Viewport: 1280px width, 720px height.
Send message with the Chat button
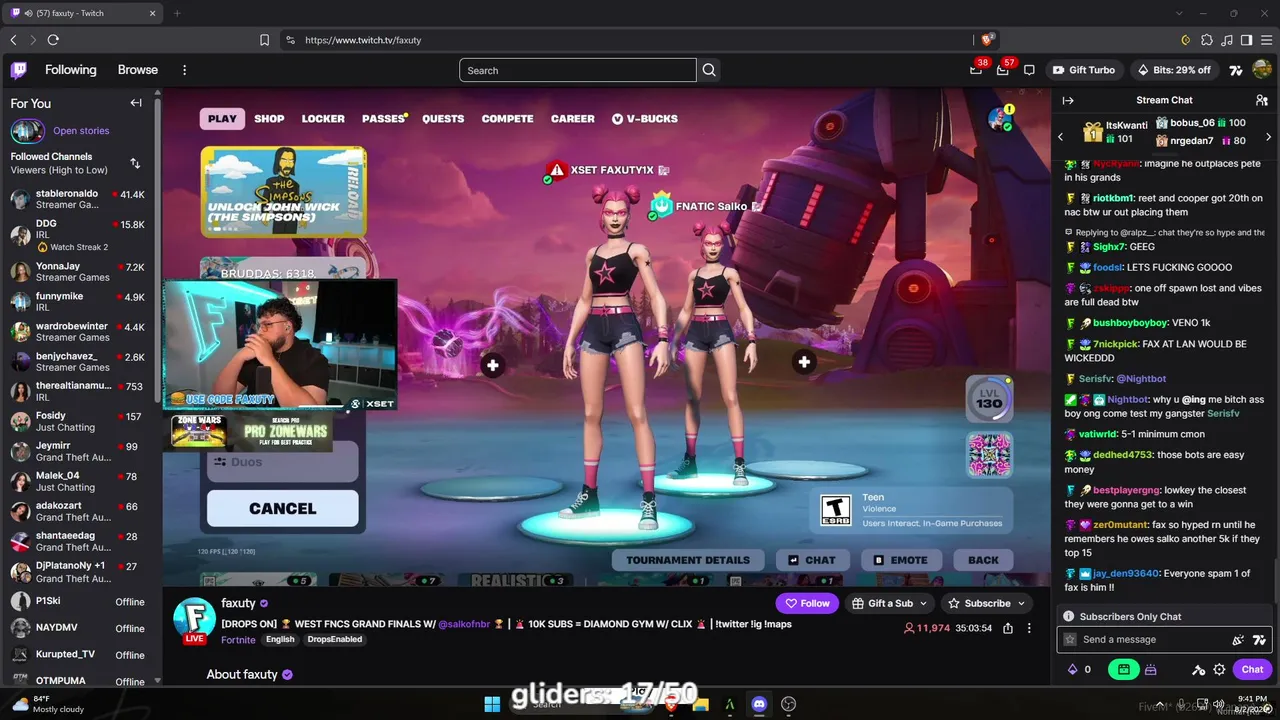1252,669
